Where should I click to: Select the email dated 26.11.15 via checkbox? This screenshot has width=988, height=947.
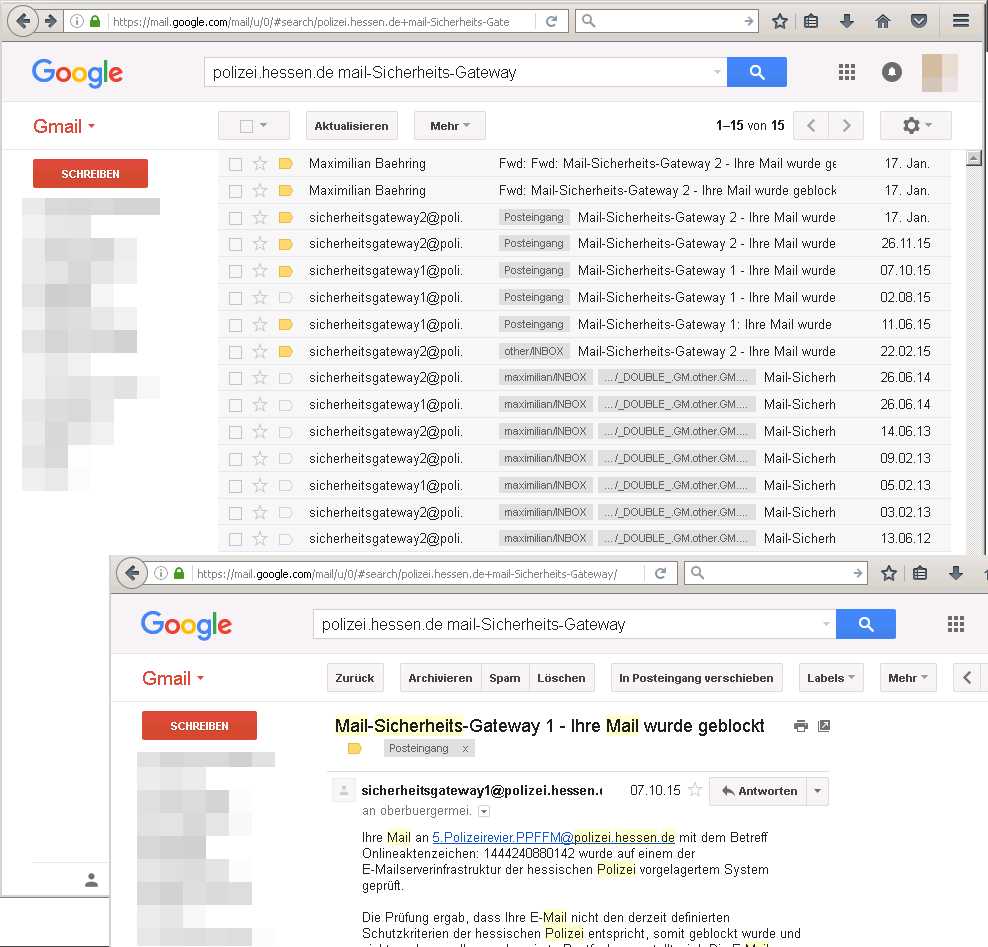(235, 244)
